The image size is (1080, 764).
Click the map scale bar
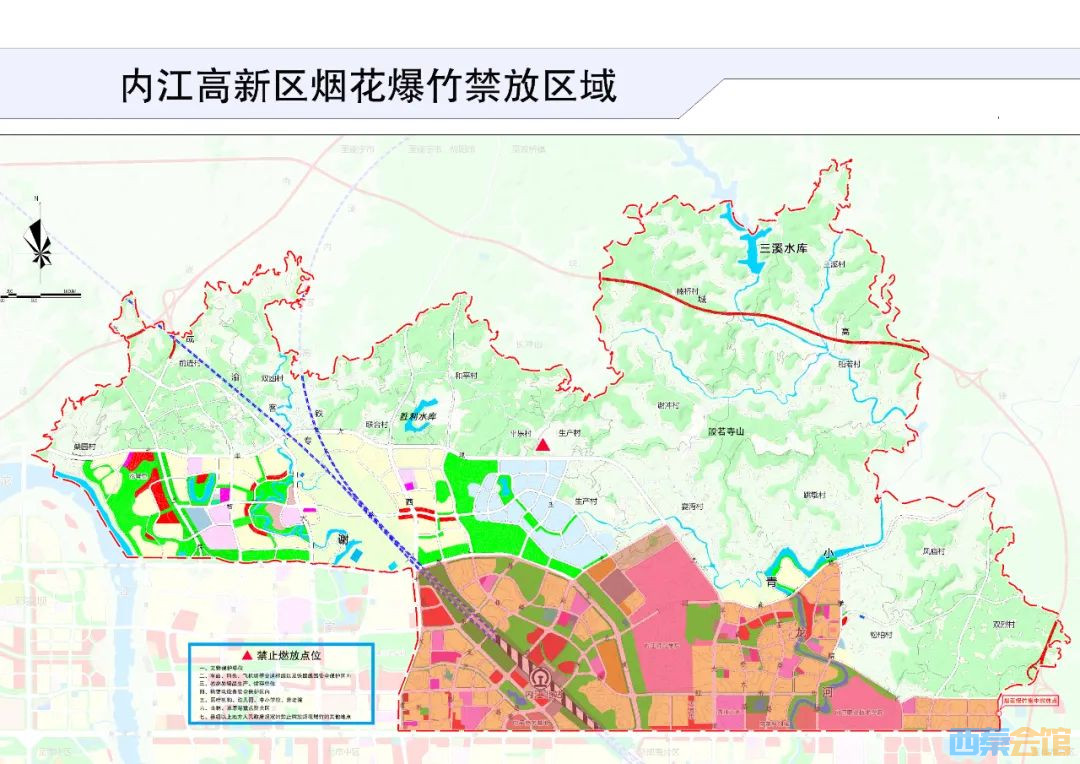(x=41, y=295)
